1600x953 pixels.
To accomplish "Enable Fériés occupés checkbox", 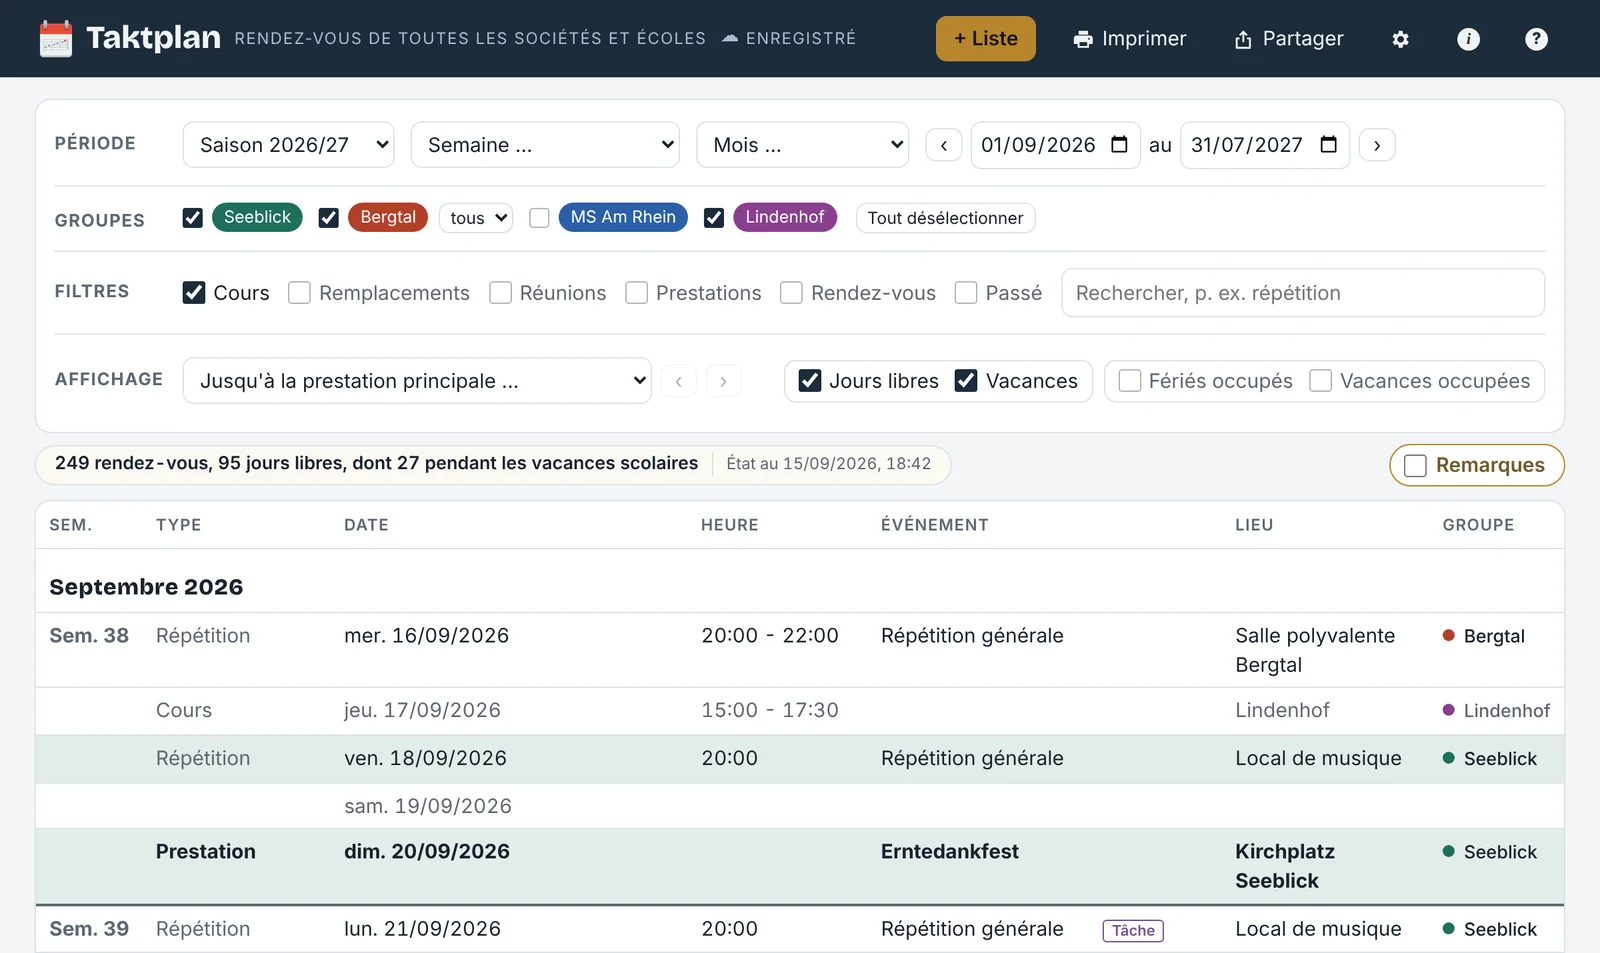I will [1130, 380].
